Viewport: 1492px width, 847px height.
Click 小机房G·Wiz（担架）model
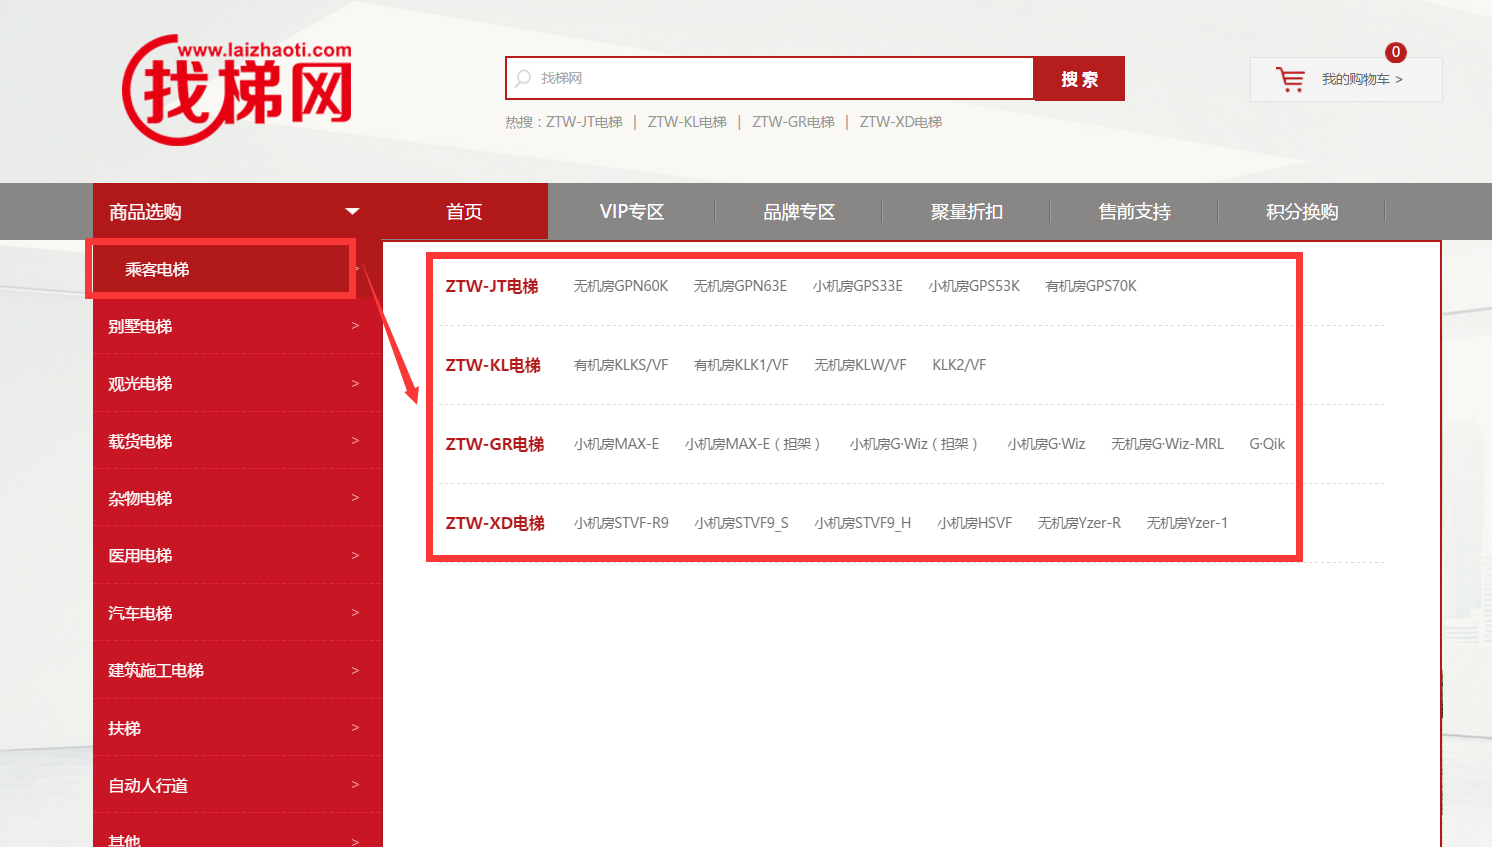914,444
